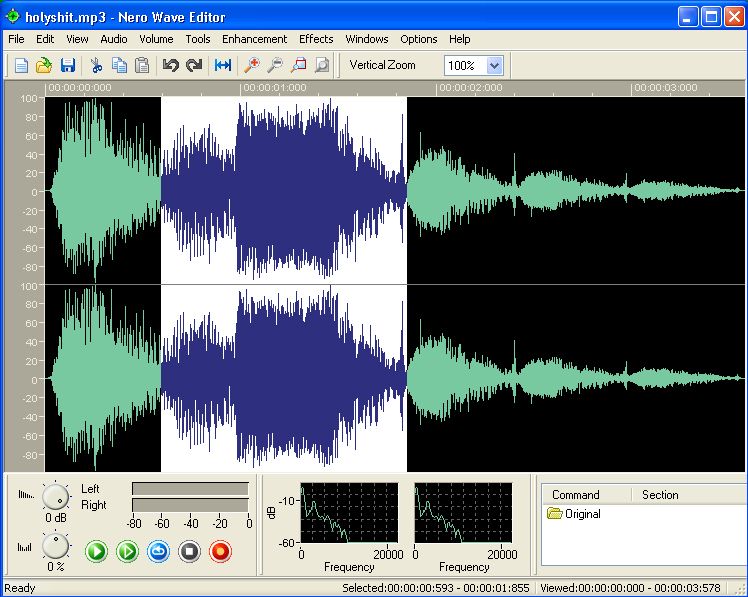Start playback with the first green Play button
This screenshot has height=597, width=748.
pyautogui.click(x=96, y=551)
